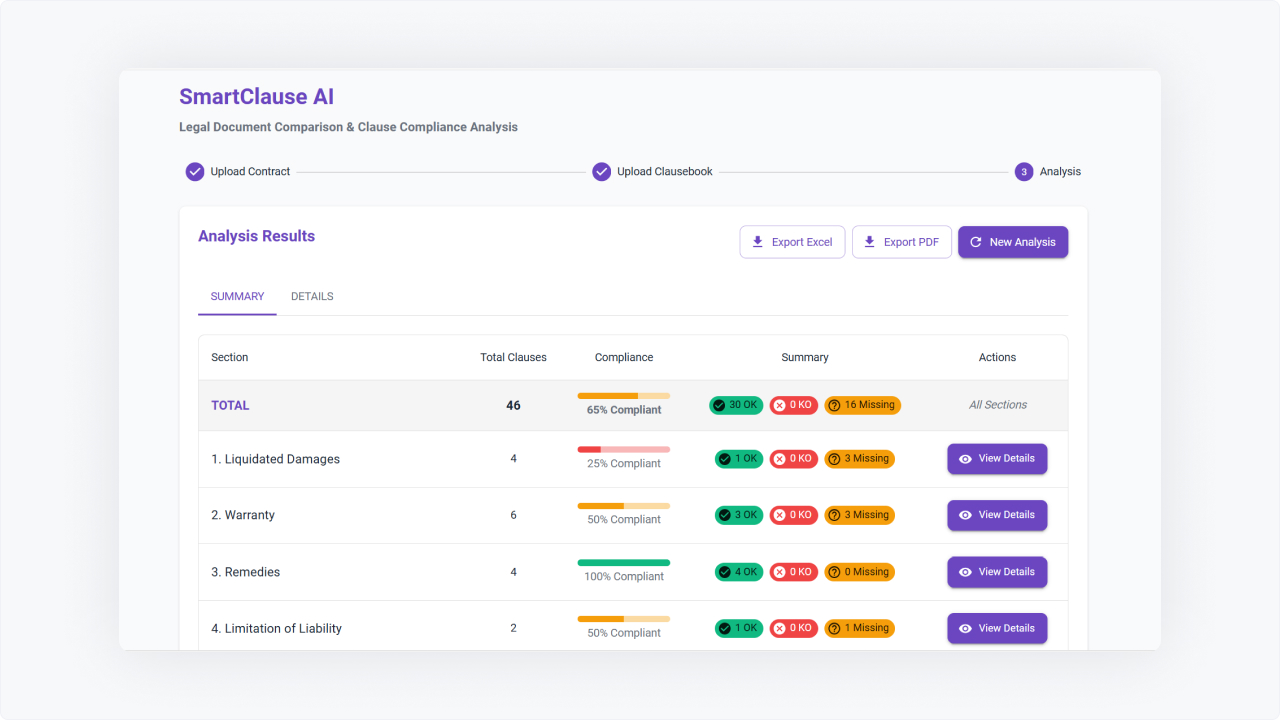This screenshot has height=720, width=1280.
Task: Open View Details for Remedies section
Action: pyautogui.click(x=997, y=572)
